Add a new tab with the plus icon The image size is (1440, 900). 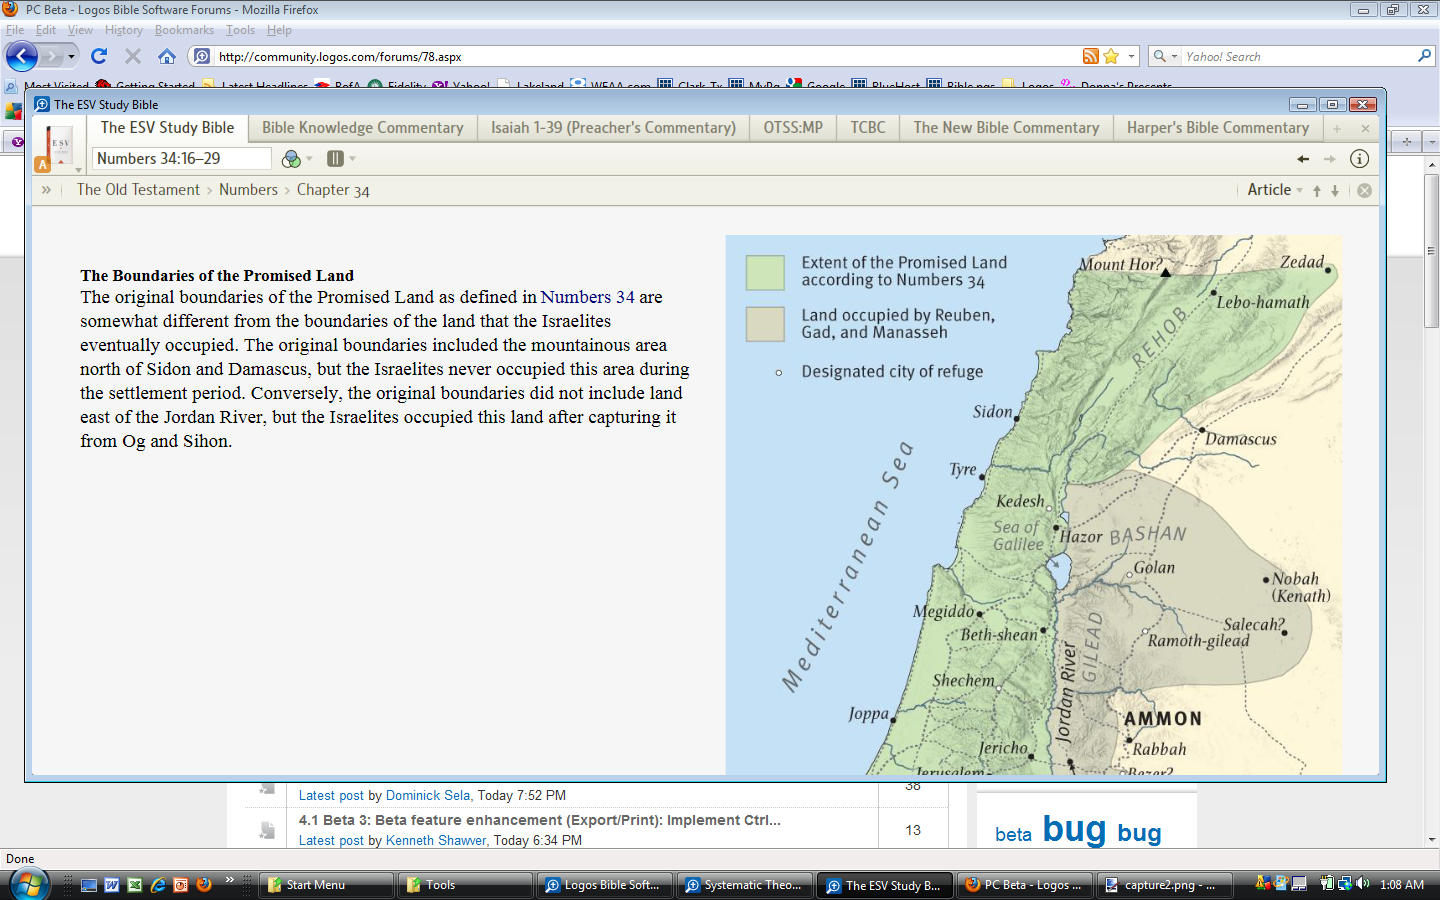[x=1337, y=128]
